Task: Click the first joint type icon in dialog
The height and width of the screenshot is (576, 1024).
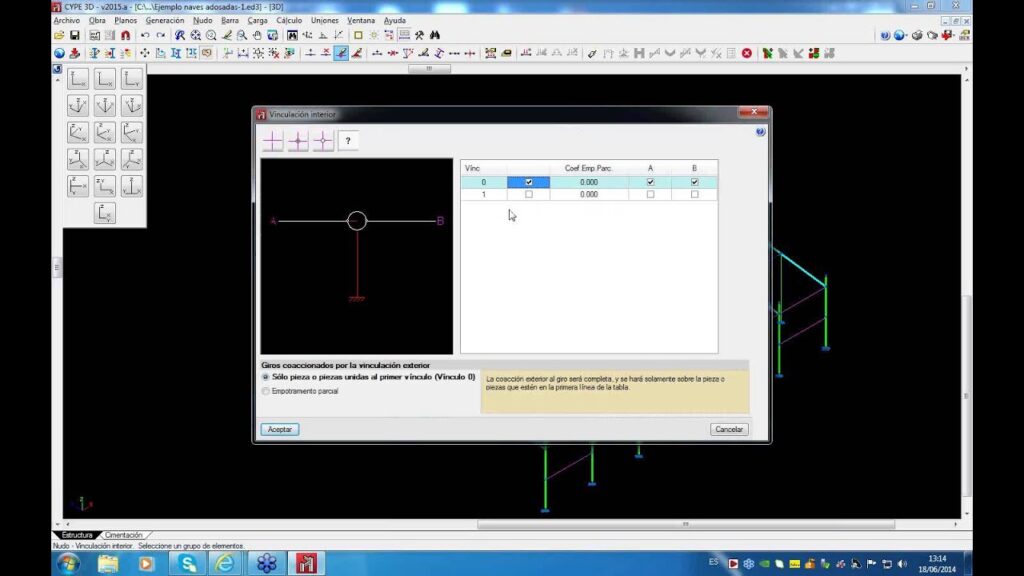Action: 273,141
